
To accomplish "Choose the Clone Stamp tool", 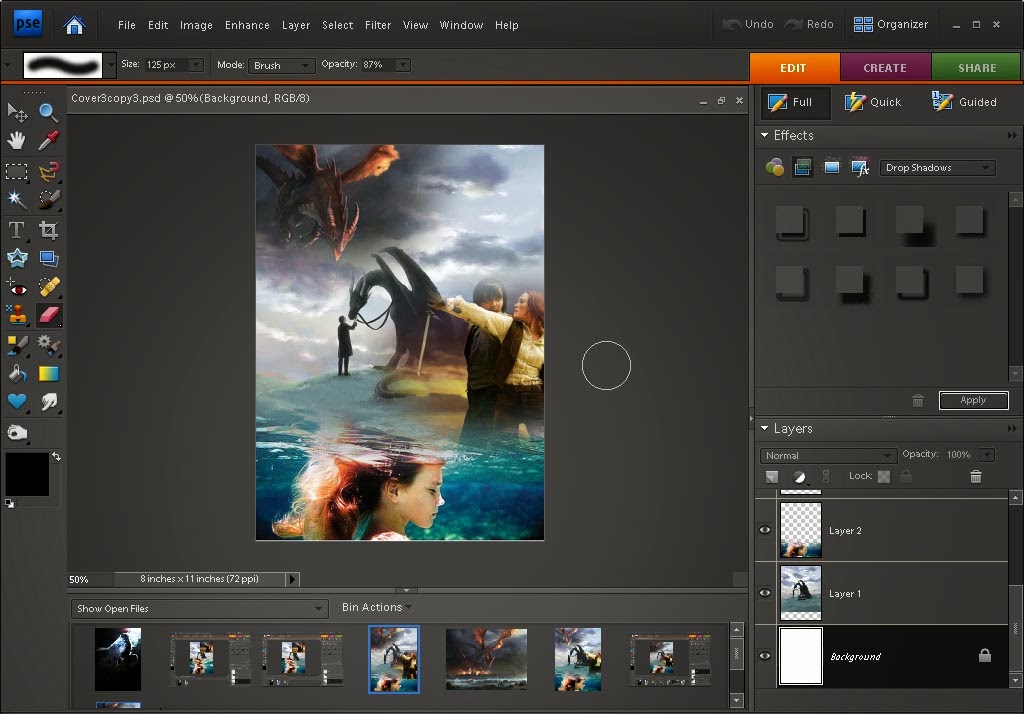I will tap(17, 316).
